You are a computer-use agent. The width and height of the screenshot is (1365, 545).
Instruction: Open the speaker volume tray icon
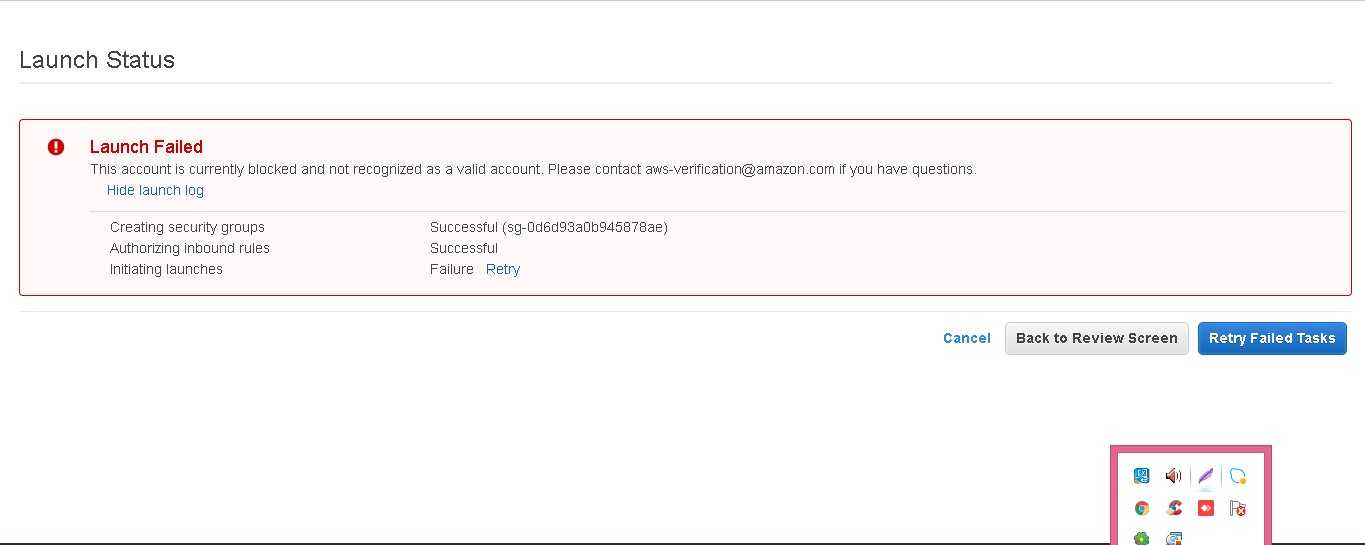[x=1173, y=476]
